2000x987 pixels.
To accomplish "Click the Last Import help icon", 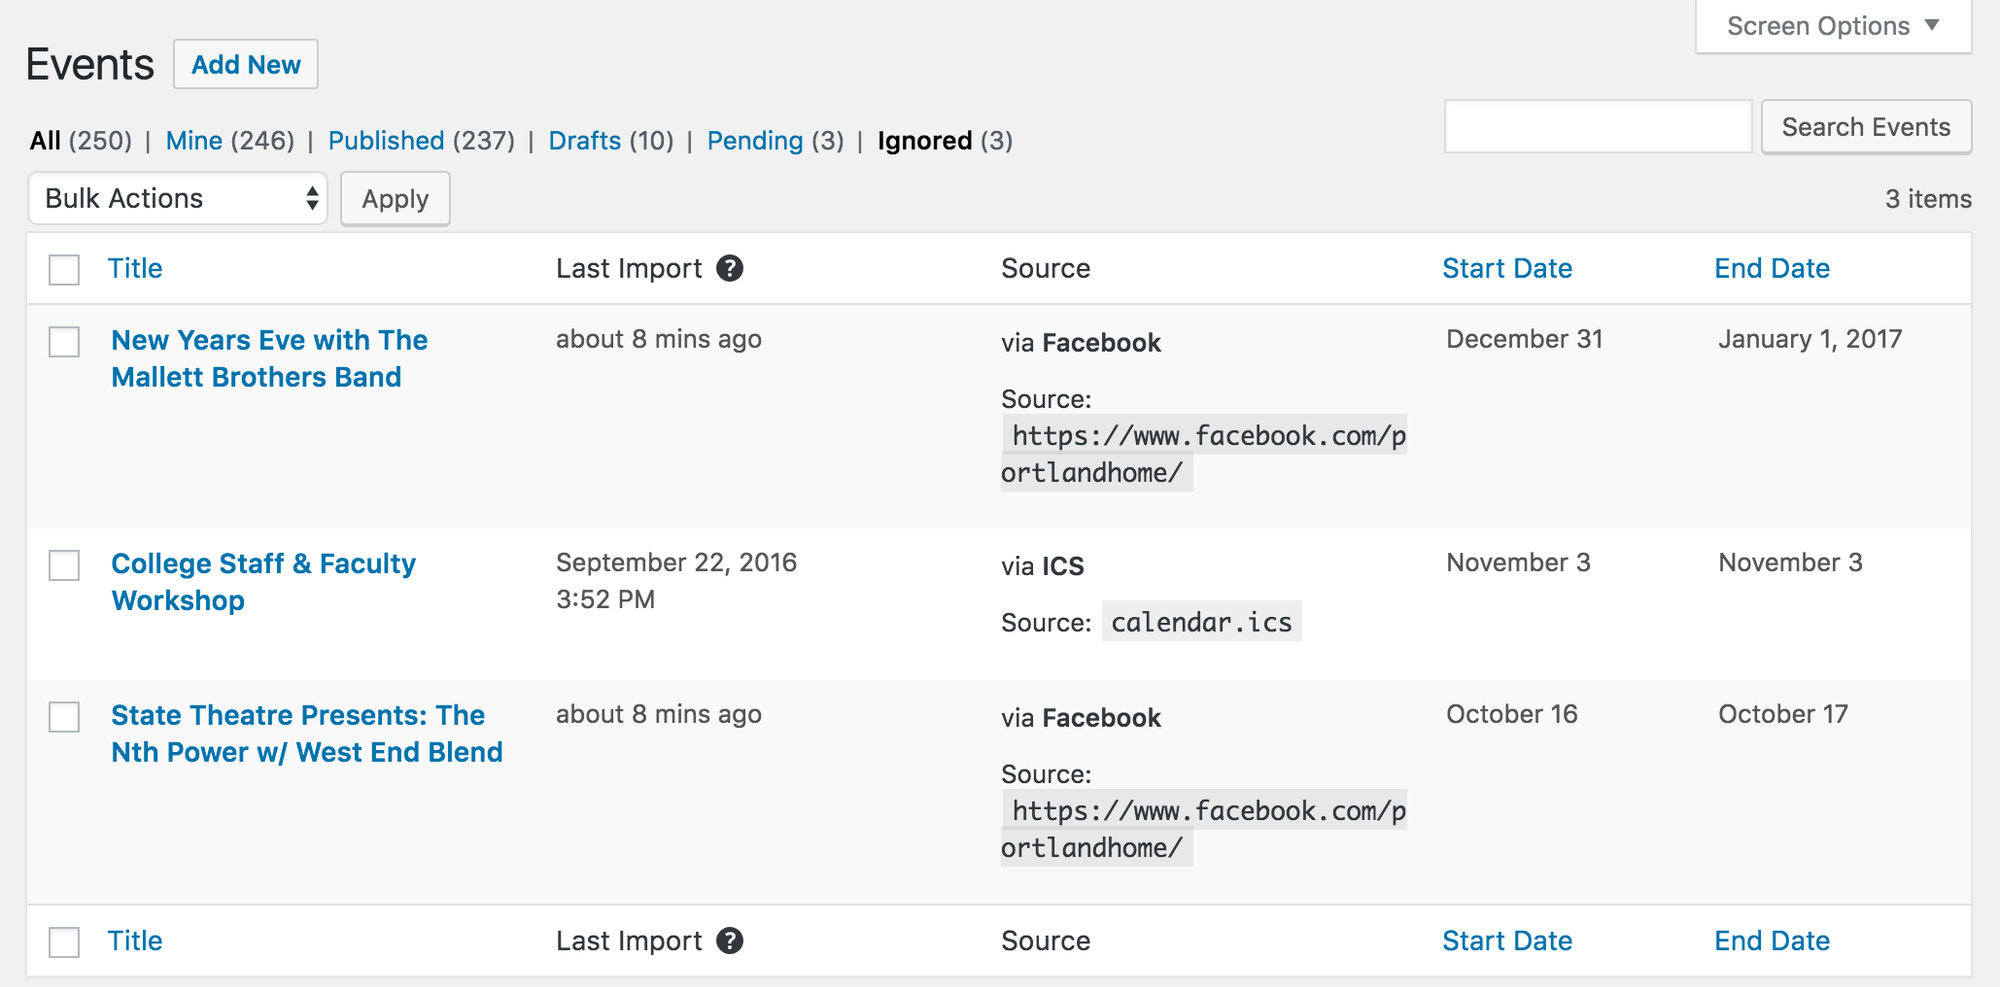I will tap(731, 268).
